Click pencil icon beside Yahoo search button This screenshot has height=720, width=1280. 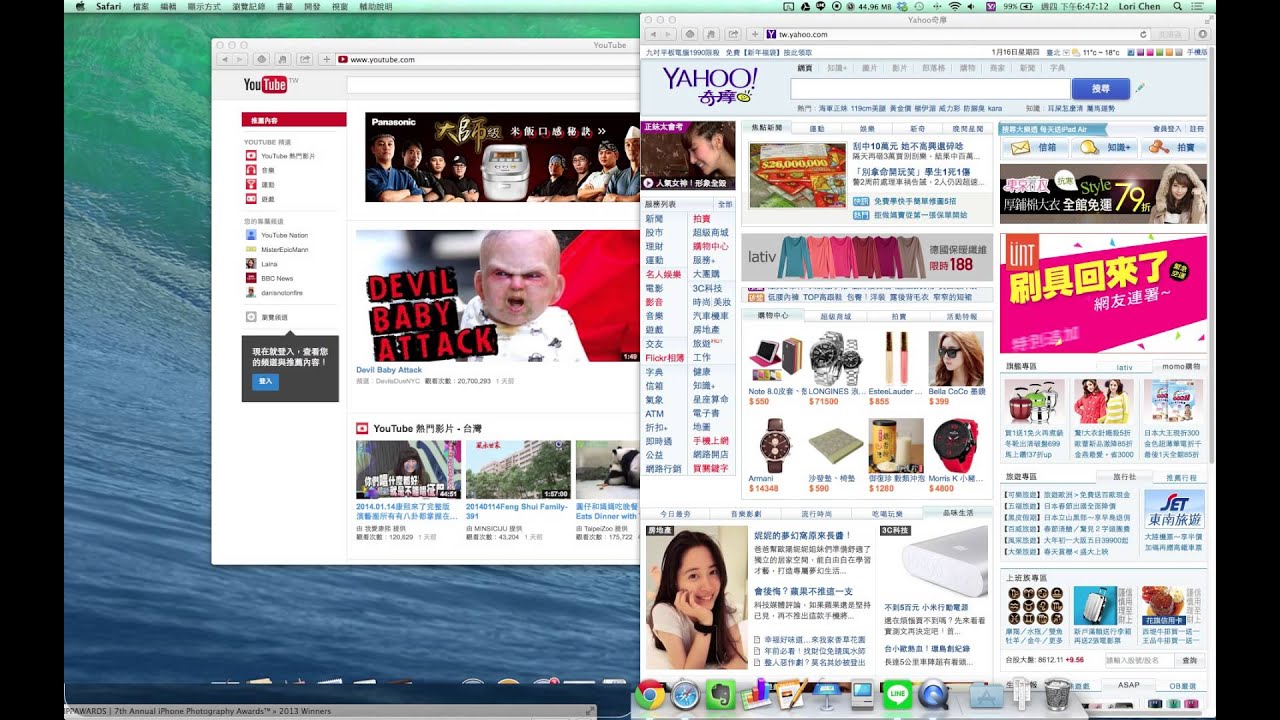point(1140,88)
